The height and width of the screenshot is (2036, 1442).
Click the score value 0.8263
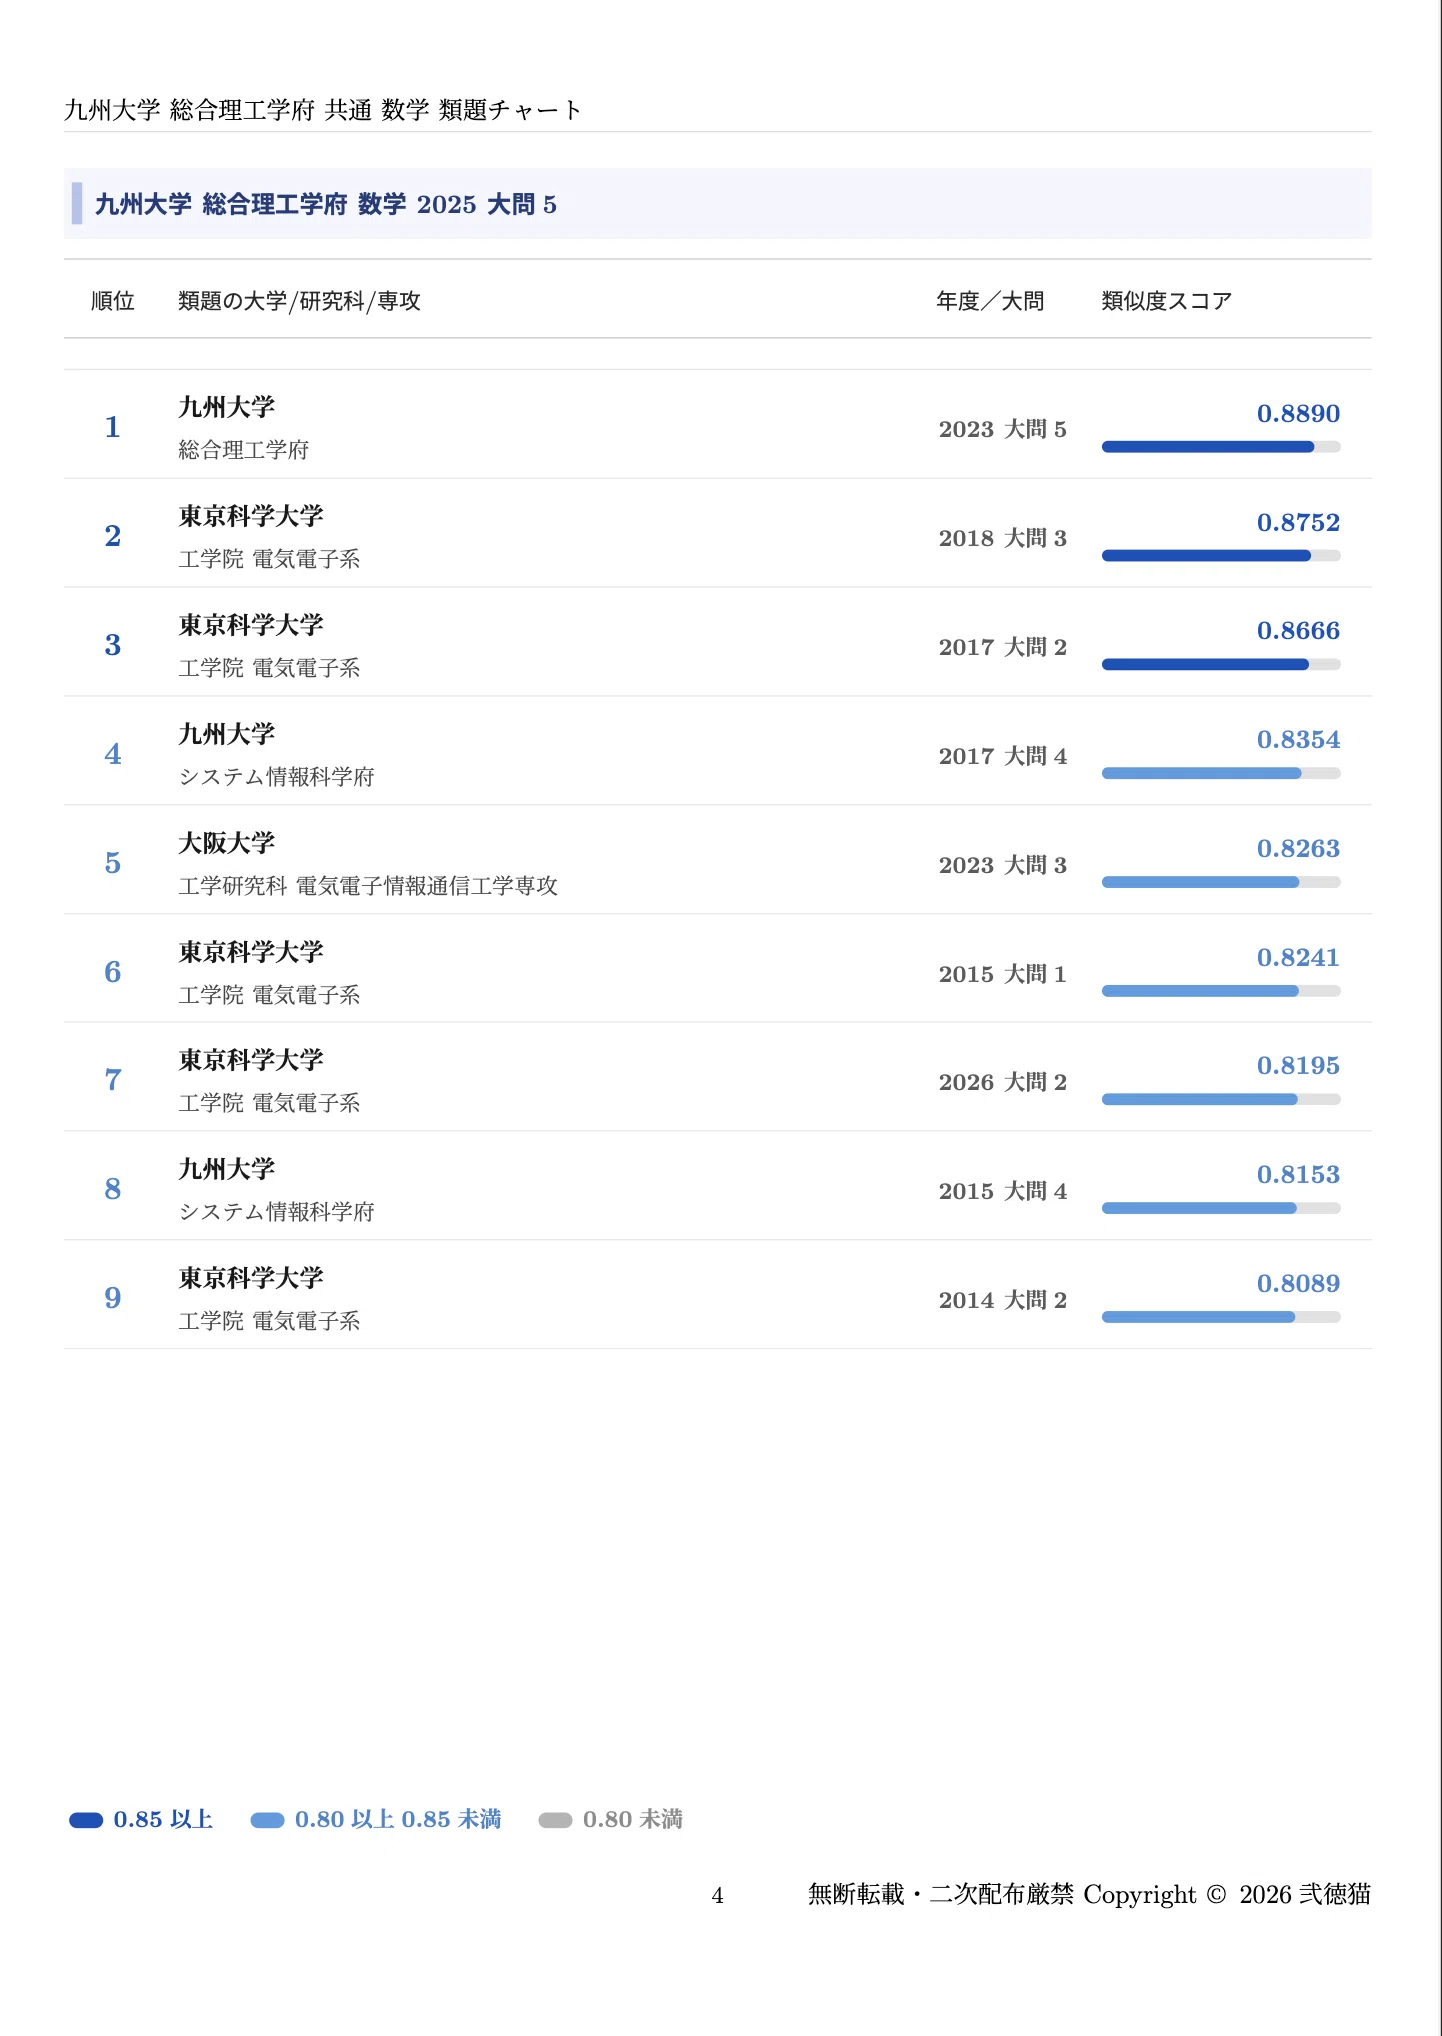click(1298, 849)
